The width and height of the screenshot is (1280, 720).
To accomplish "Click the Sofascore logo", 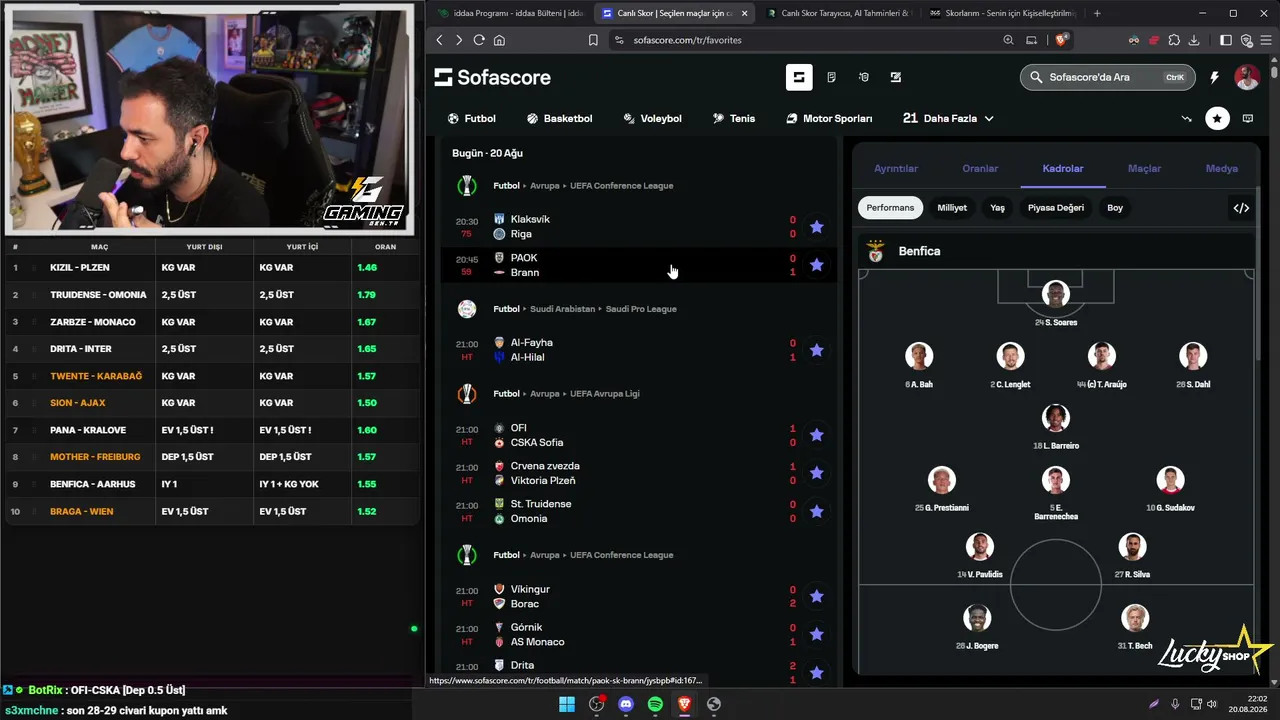I will pyautogui.click(x=492, y=77).
